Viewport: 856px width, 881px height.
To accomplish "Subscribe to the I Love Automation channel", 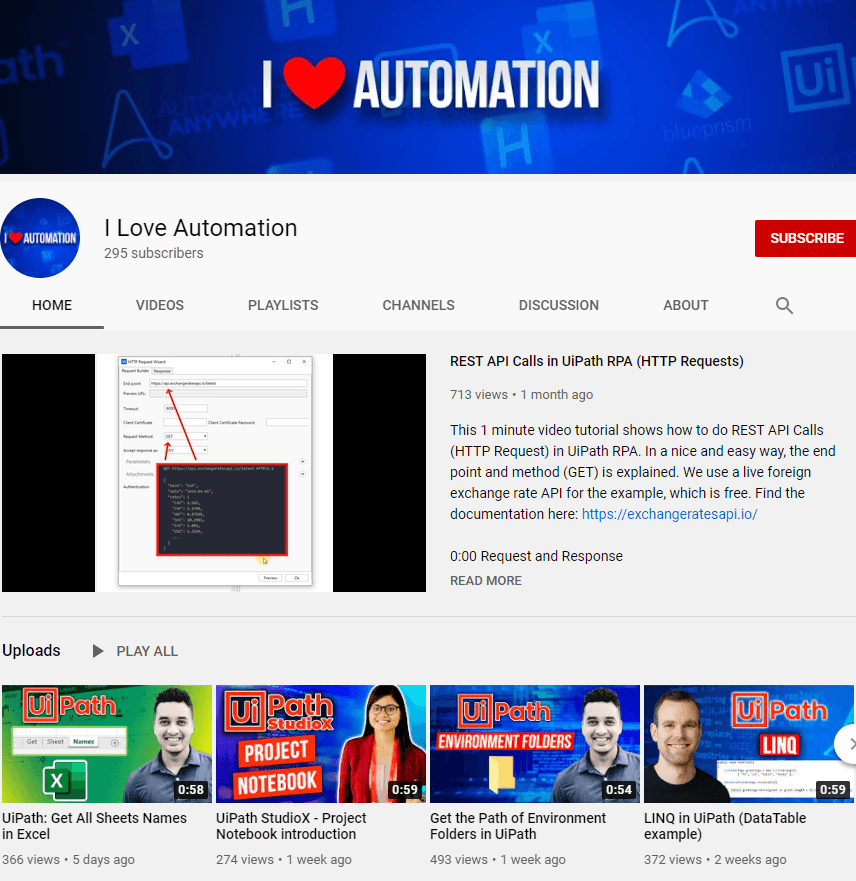I will pyautogui.click(x=805, y=238).
